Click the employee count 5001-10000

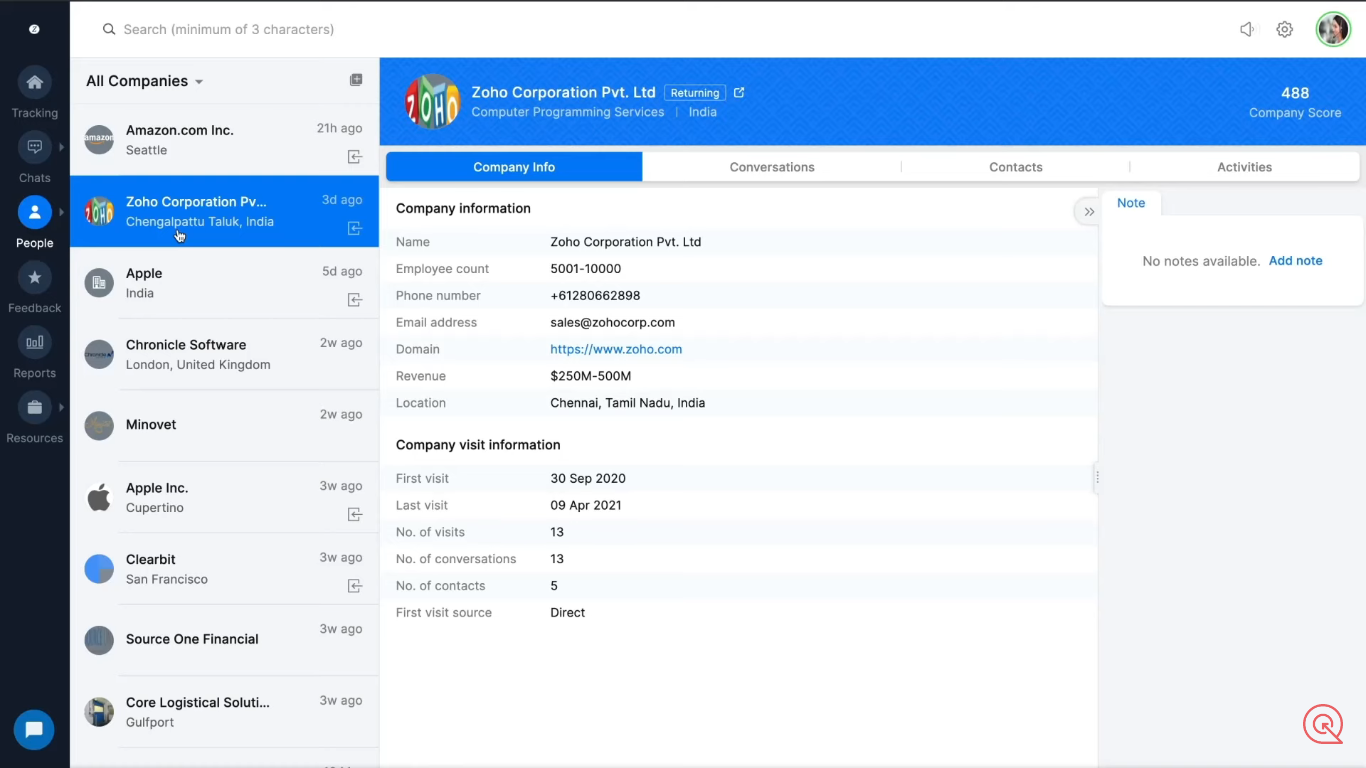coord(586,269)
